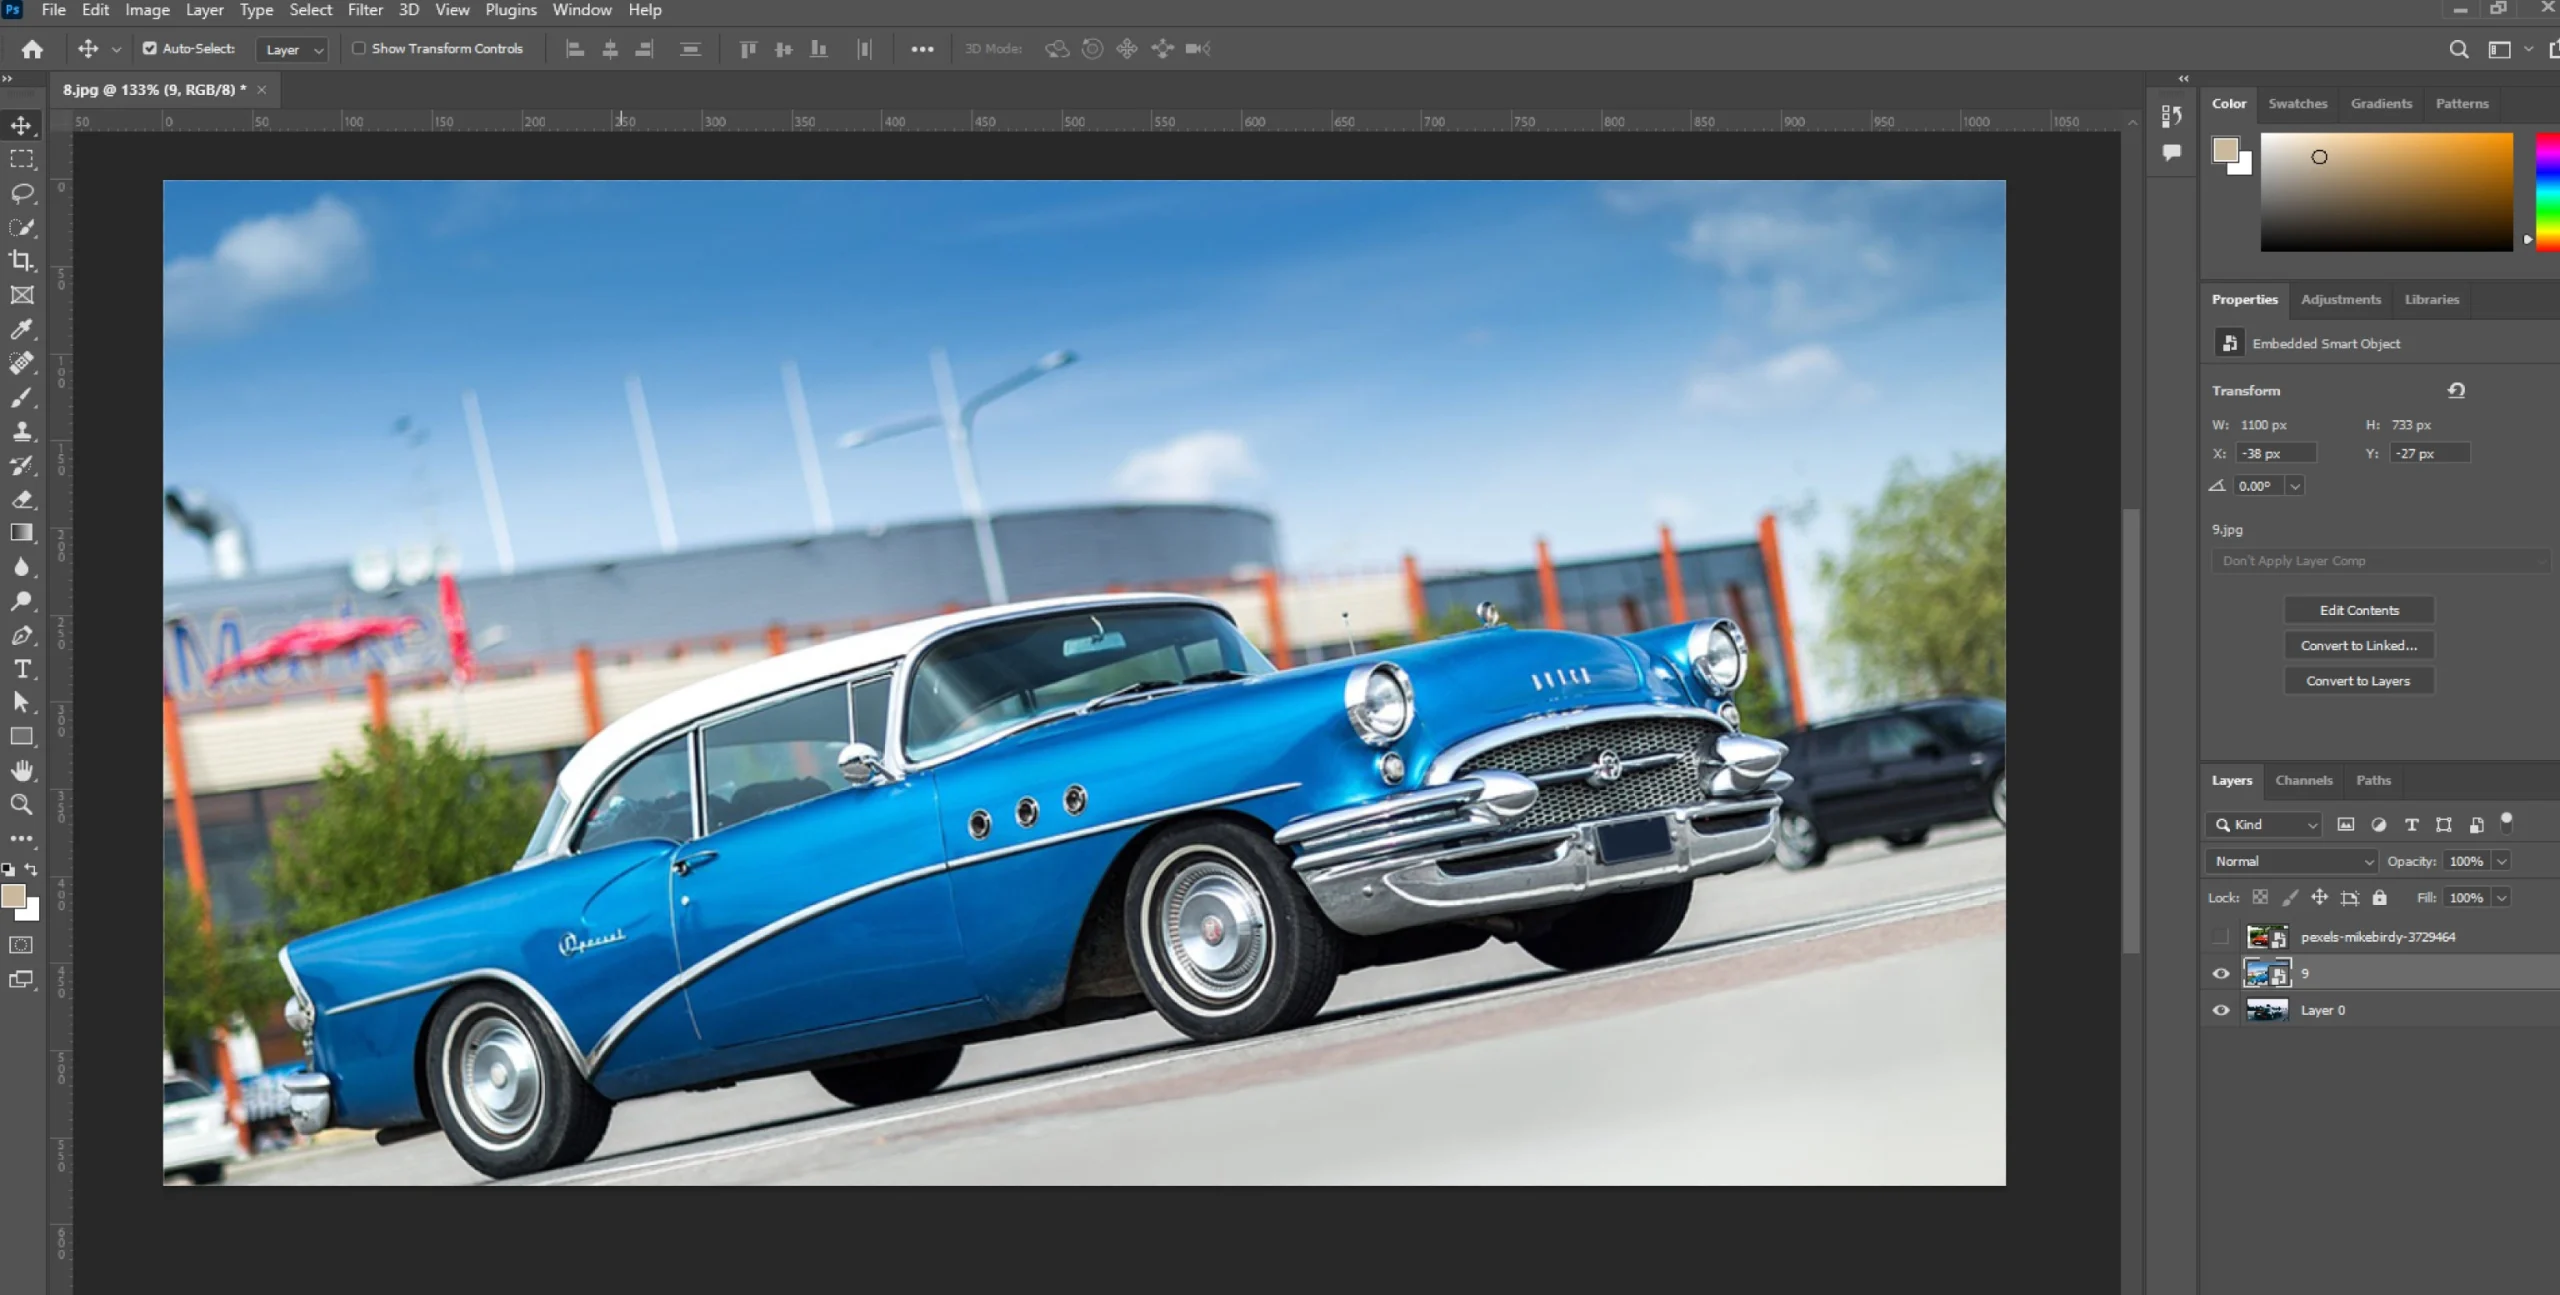2560x1295 pixels.
Task: Expand the Opacity value dropdown arrow
Action: point(2501,861)
